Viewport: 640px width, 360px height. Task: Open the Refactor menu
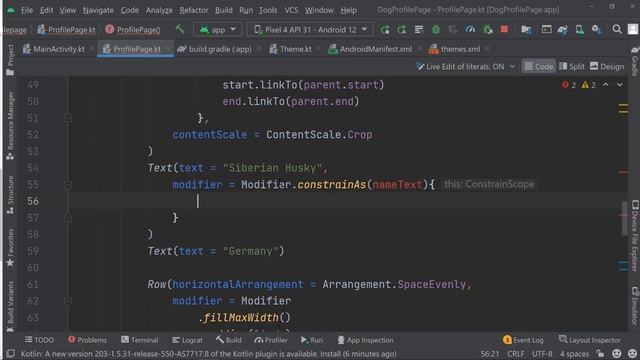(x=194, y=10)
